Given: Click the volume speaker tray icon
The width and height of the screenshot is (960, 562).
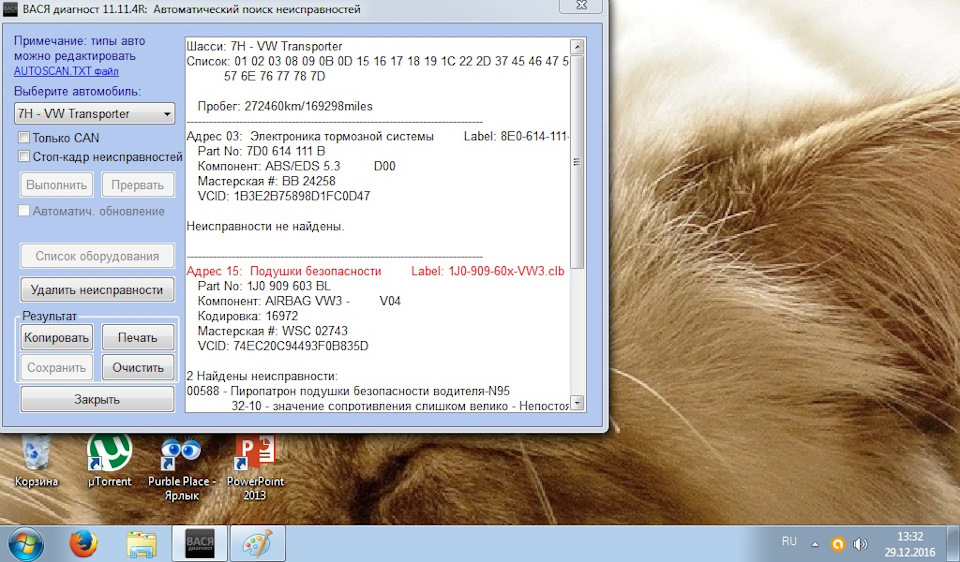Looking at the screenshot, I should (861, 544).
